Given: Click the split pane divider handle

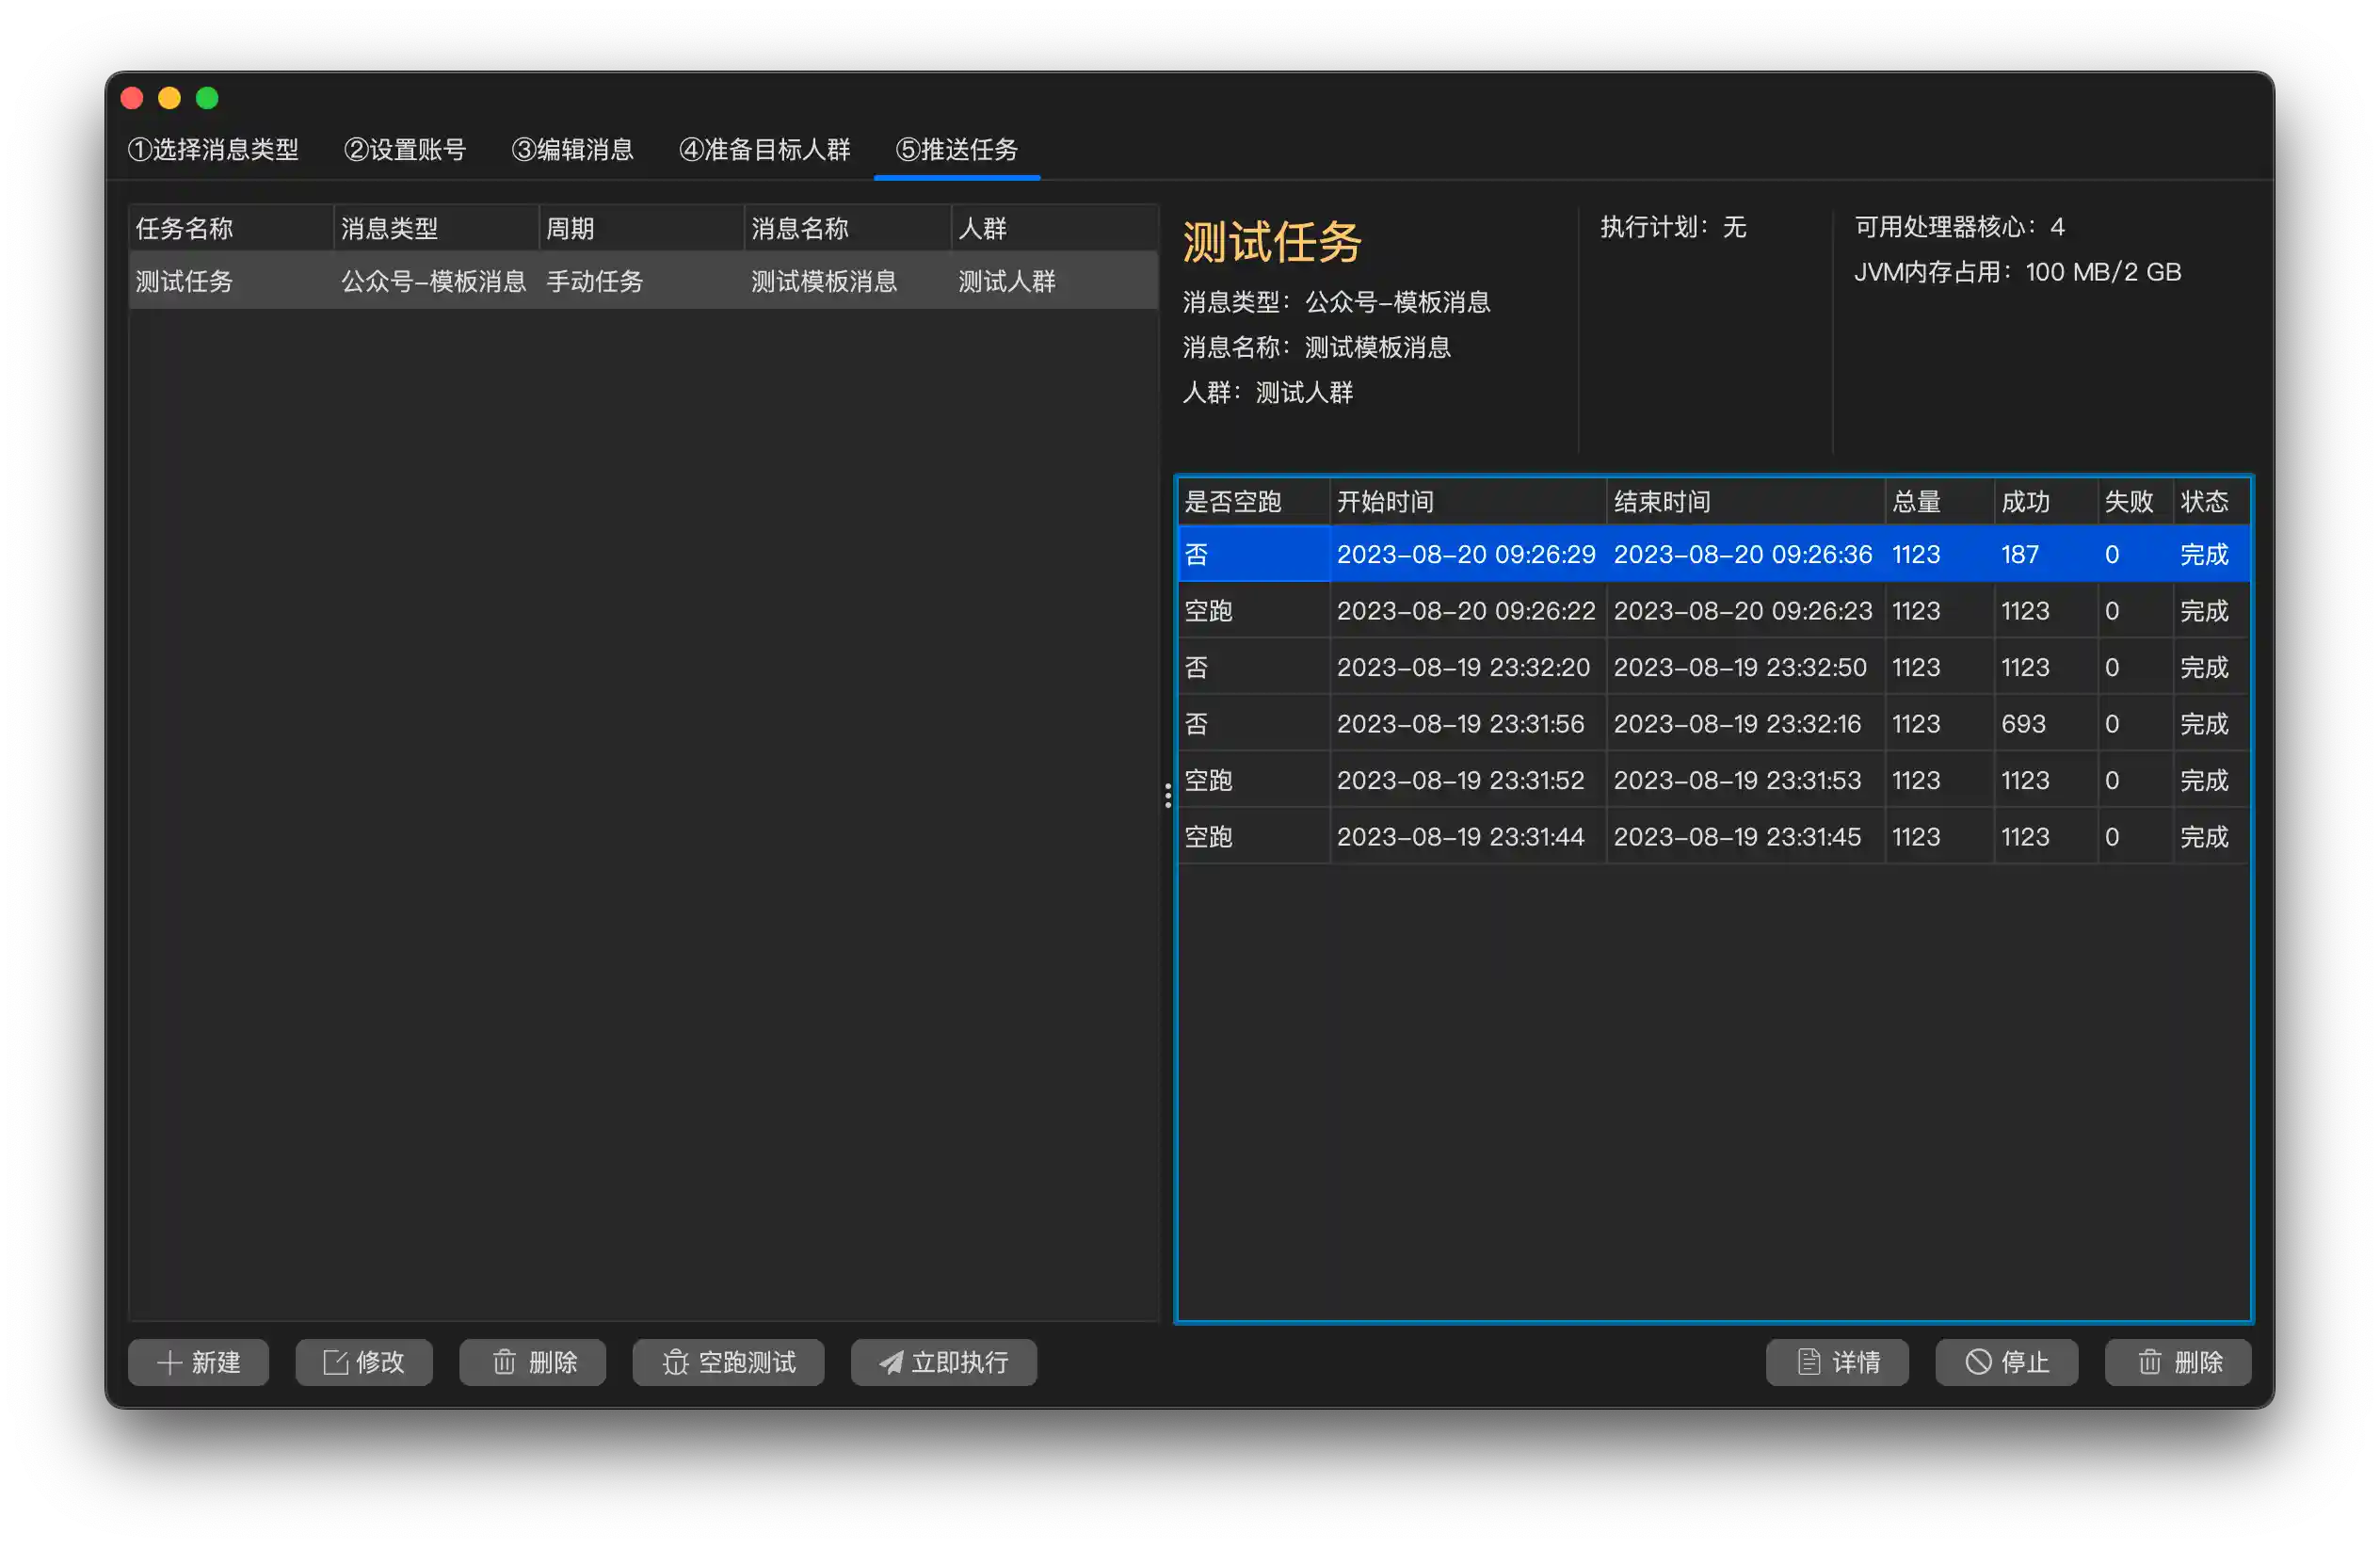Looking at the screenshot, I should tap(1167, 796).
